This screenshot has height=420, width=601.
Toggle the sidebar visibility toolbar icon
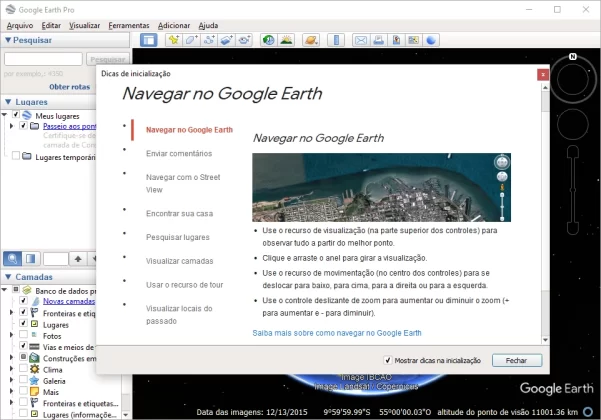pyautogui.click(x=149, y=40)
